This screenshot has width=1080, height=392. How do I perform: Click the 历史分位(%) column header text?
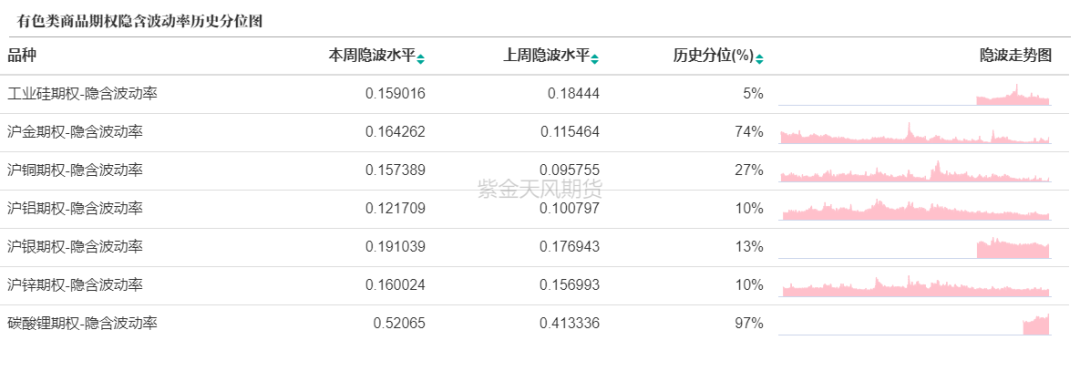coord(714,56)
